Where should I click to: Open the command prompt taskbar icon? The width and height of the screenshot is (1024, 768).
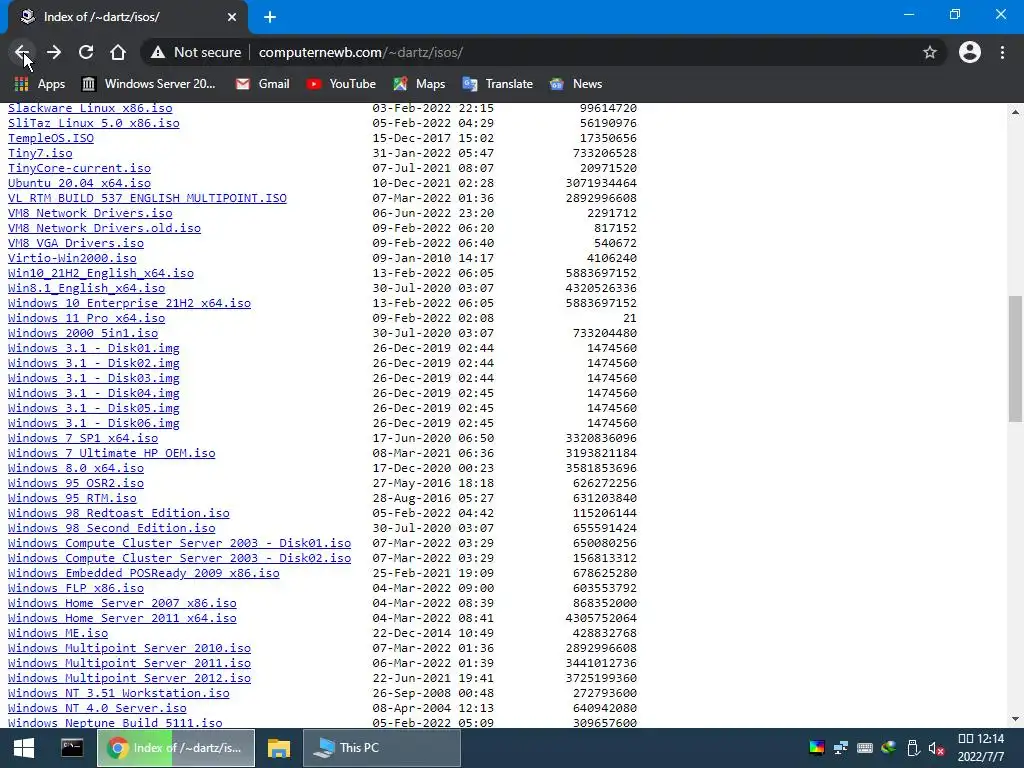[72, 748]
